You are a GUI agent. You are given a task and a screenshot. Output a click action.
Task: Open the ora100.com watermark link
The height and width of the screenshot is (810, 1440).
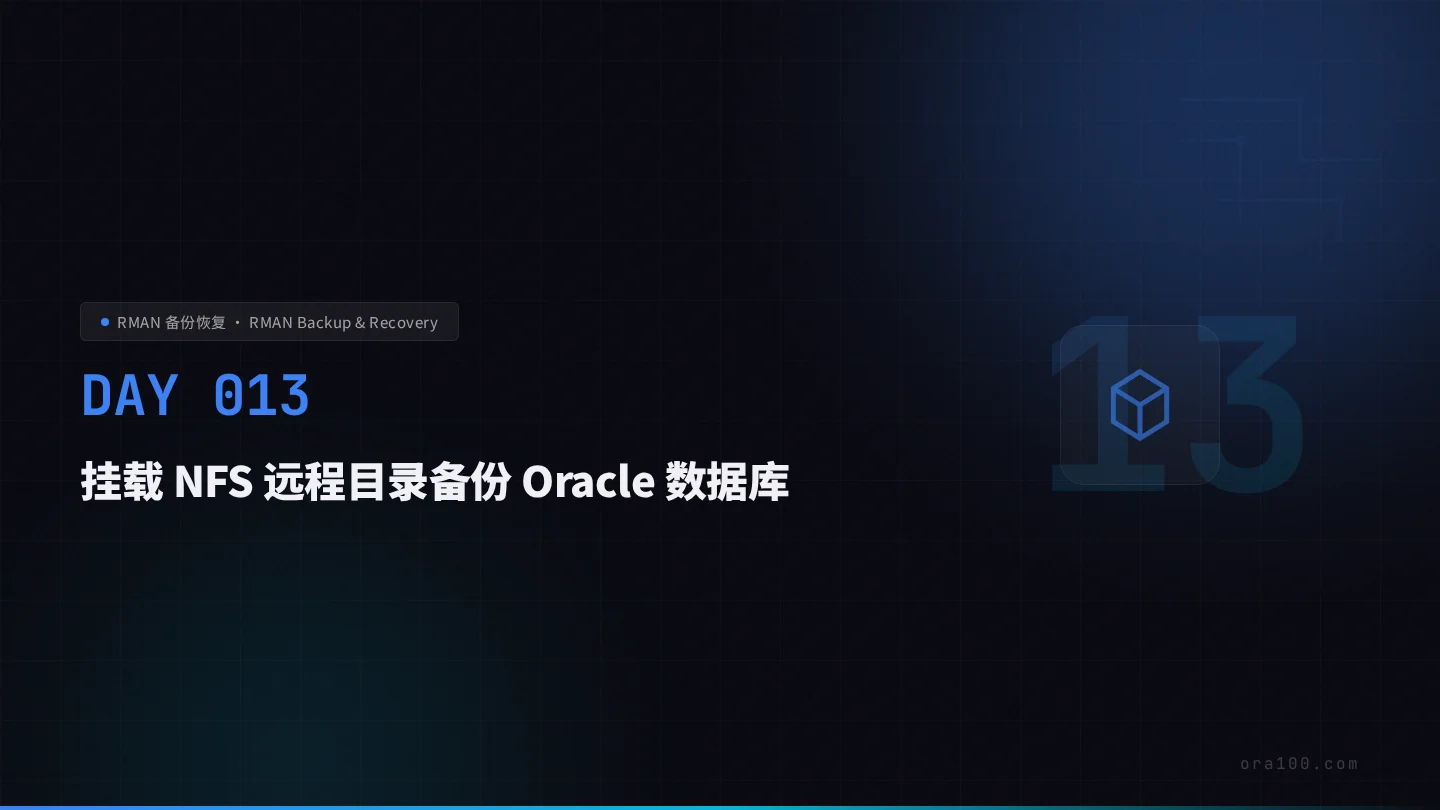click(1298, 764)
